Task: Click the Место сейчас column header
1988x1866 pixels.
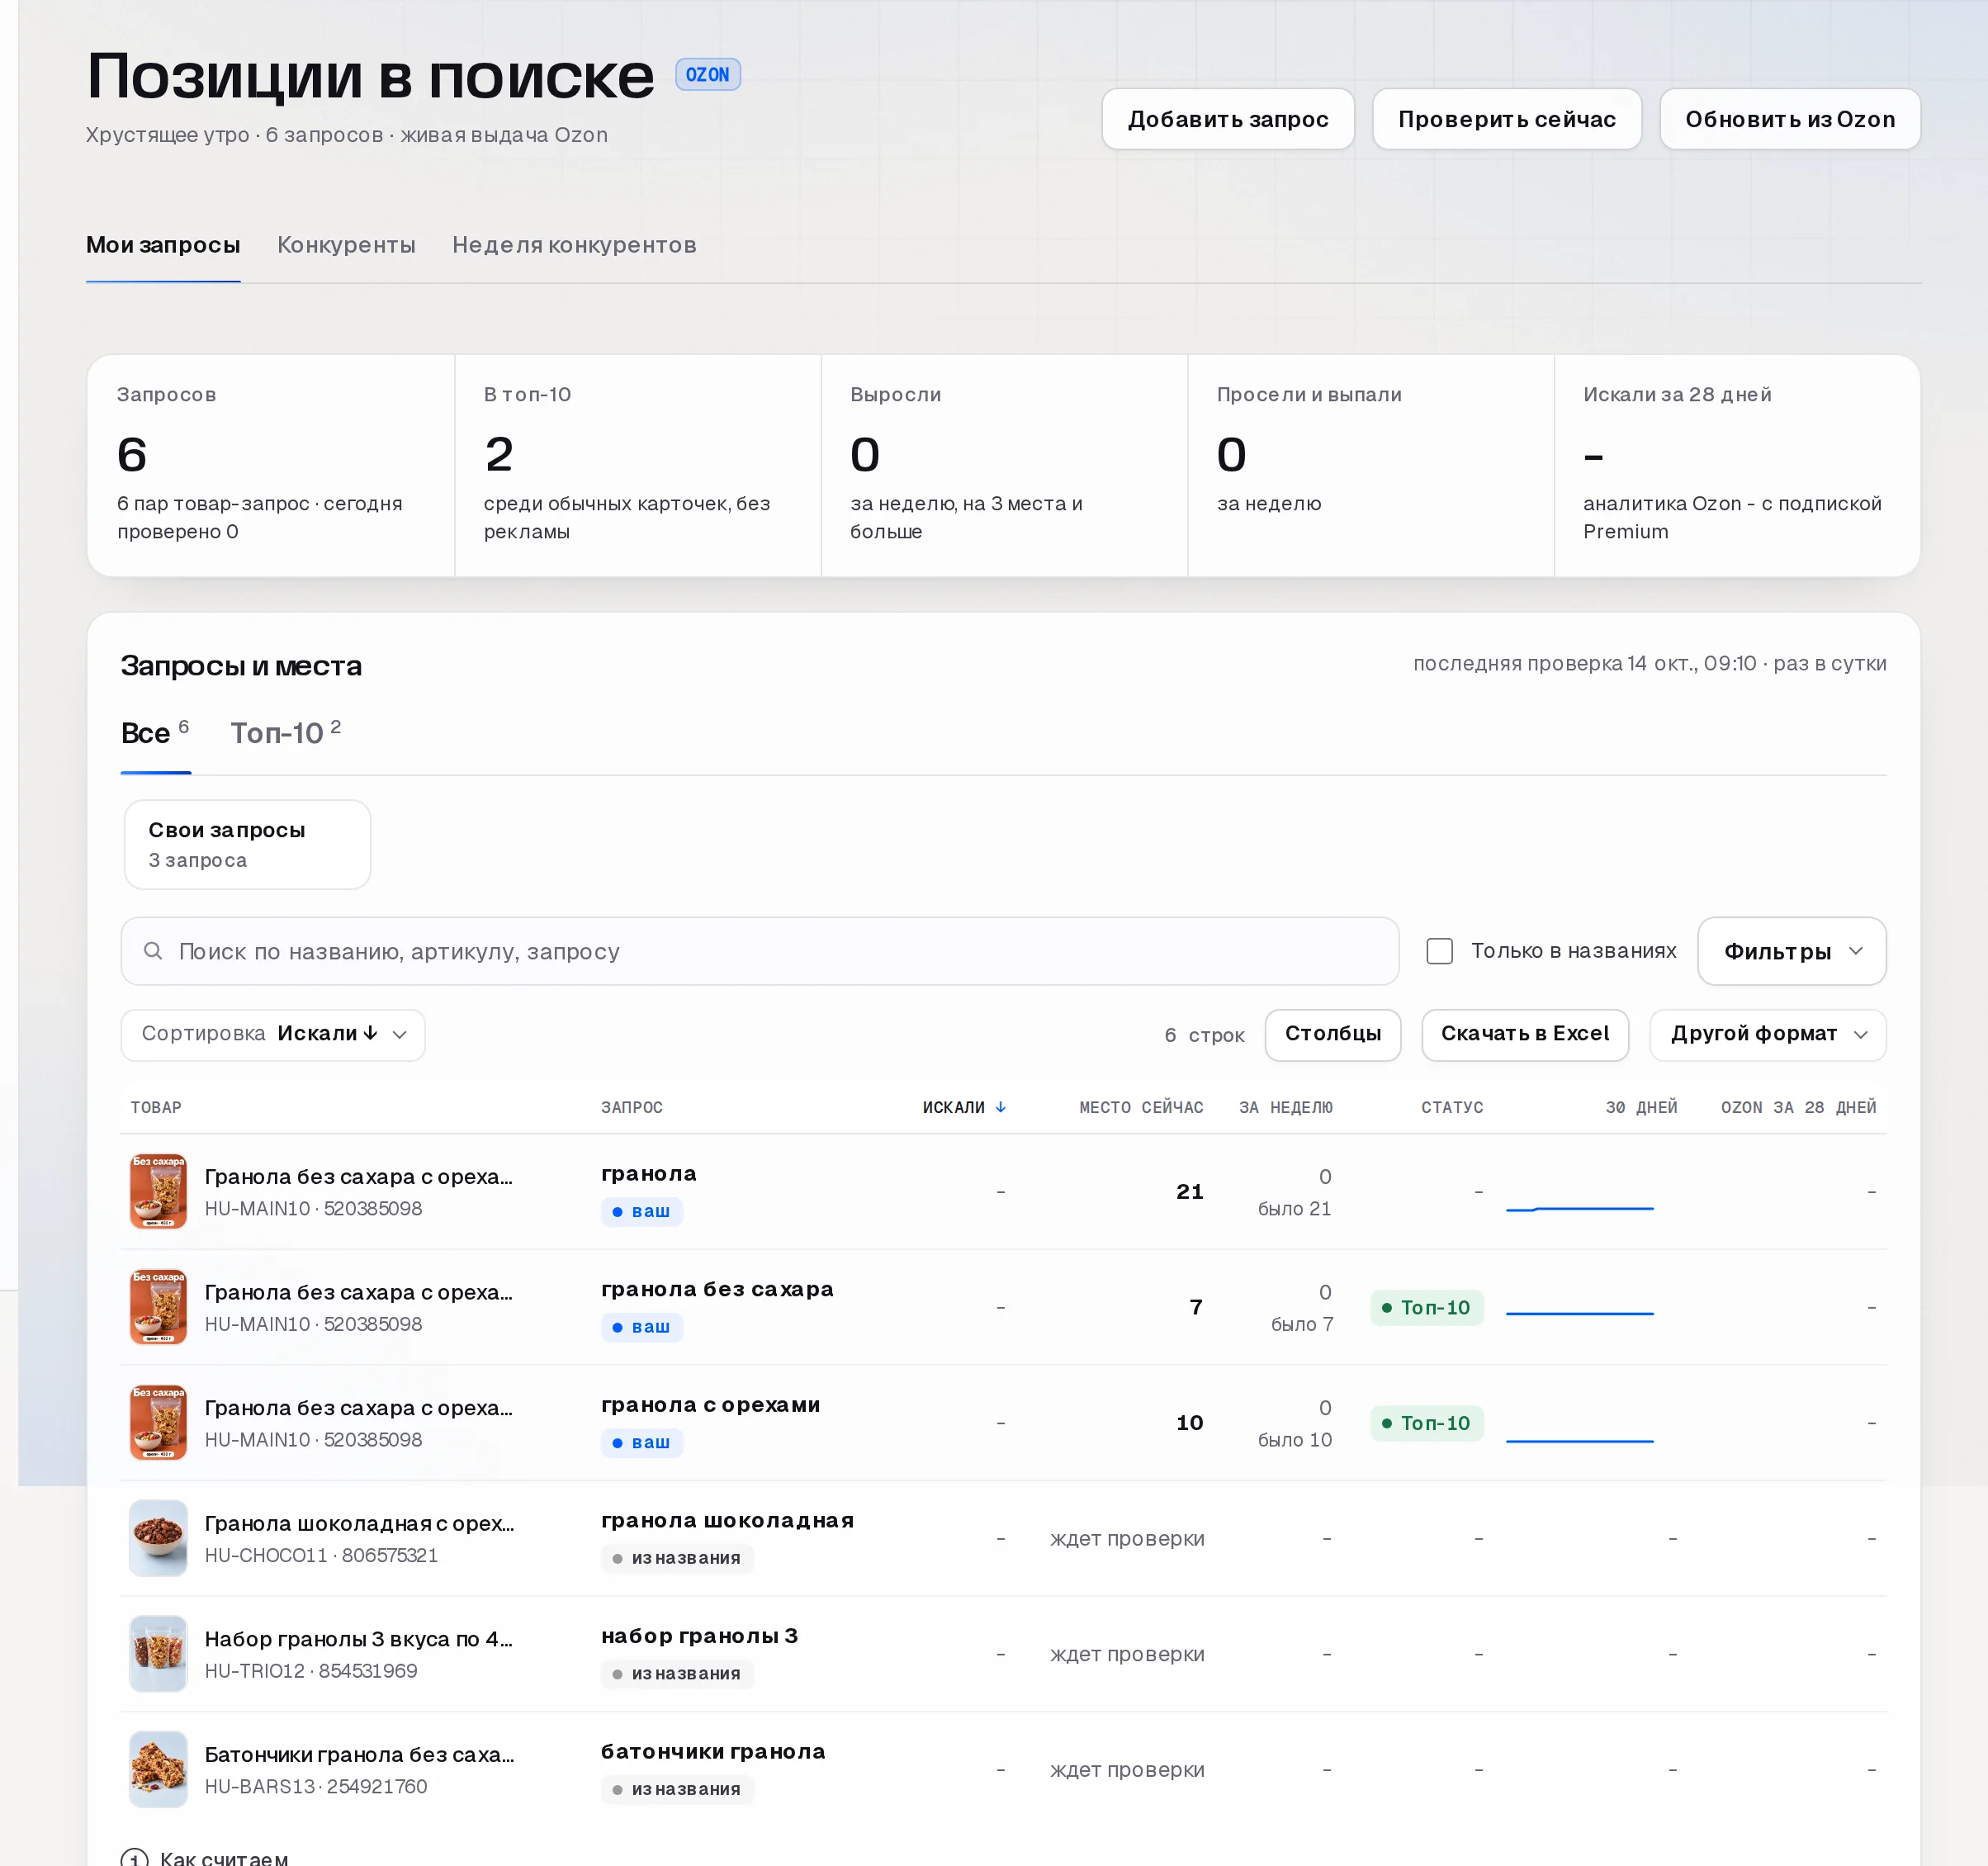Action: point(1141,1107)
